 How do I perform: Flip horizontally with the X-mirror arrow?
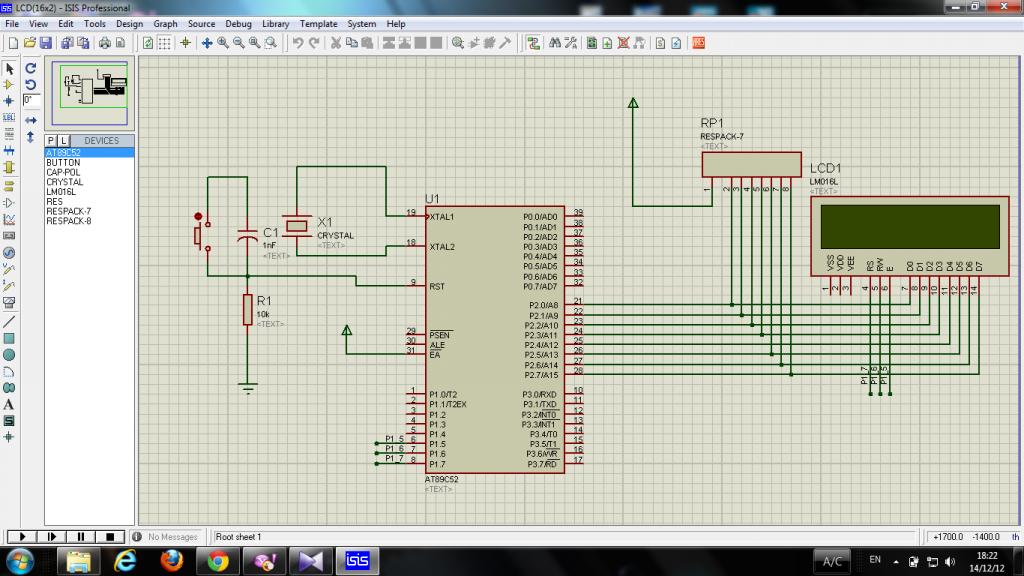pyautogui.click(x=31, y=120)
